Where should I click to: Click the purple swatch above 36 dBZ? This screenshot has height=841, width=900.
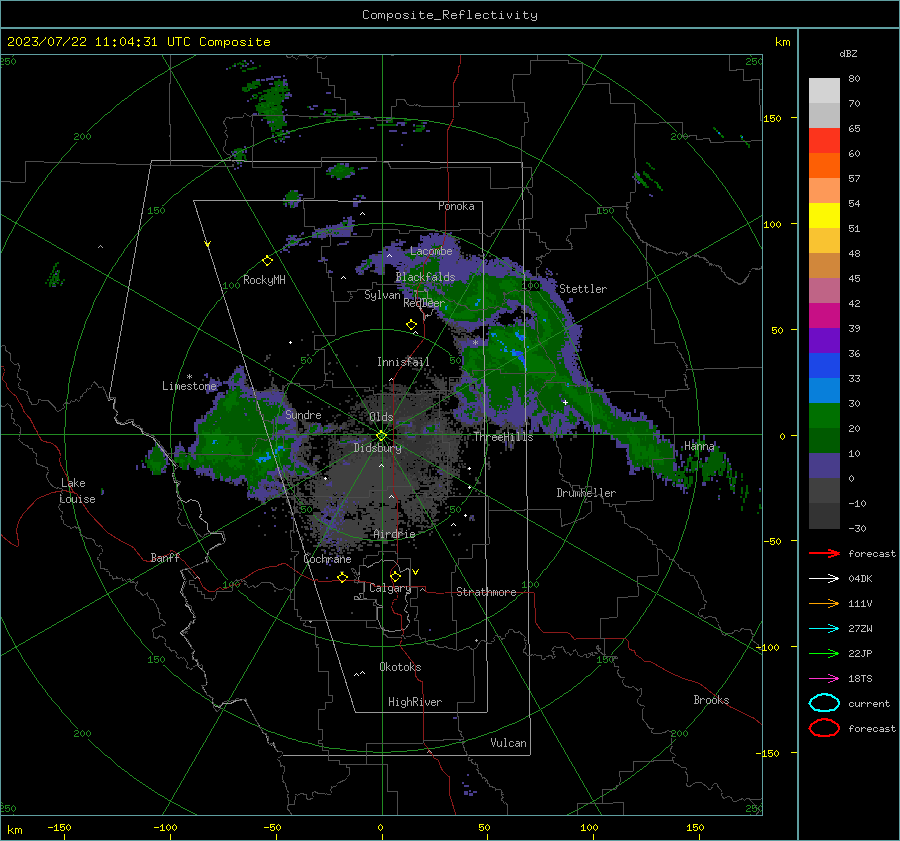point(824,340)
